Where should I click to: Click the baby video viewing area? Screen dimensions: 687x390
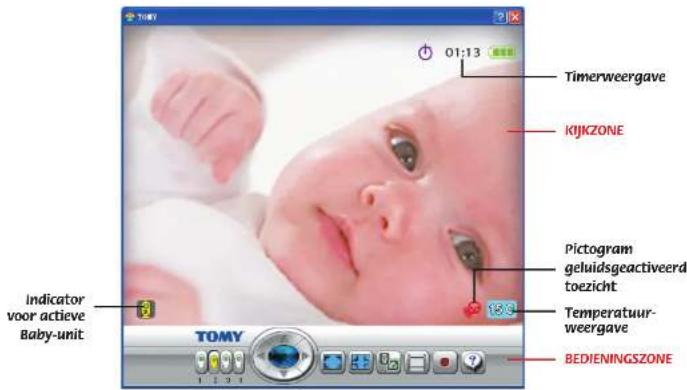point(323,175)
